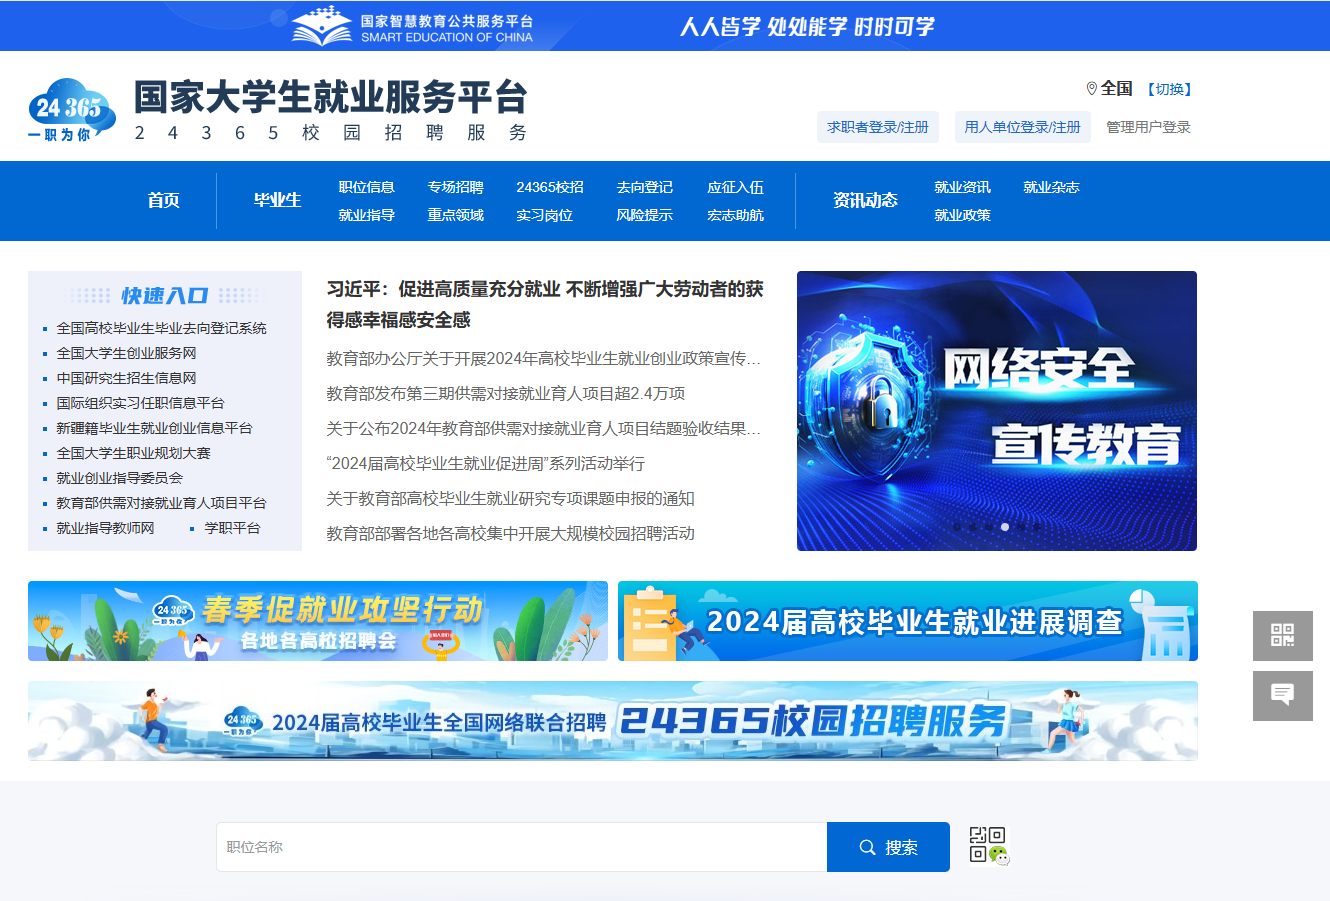Click 求职者登录/注册 button

click(x=877, y=127)
